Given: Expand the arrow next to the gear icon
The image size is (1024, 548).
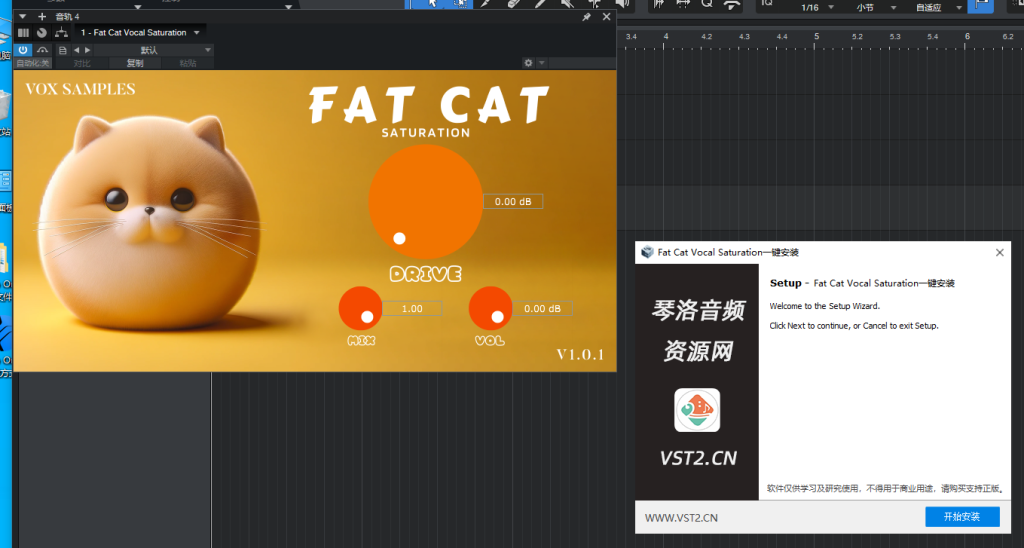Looking at the screenshot, I should click(x=541, y=63).
